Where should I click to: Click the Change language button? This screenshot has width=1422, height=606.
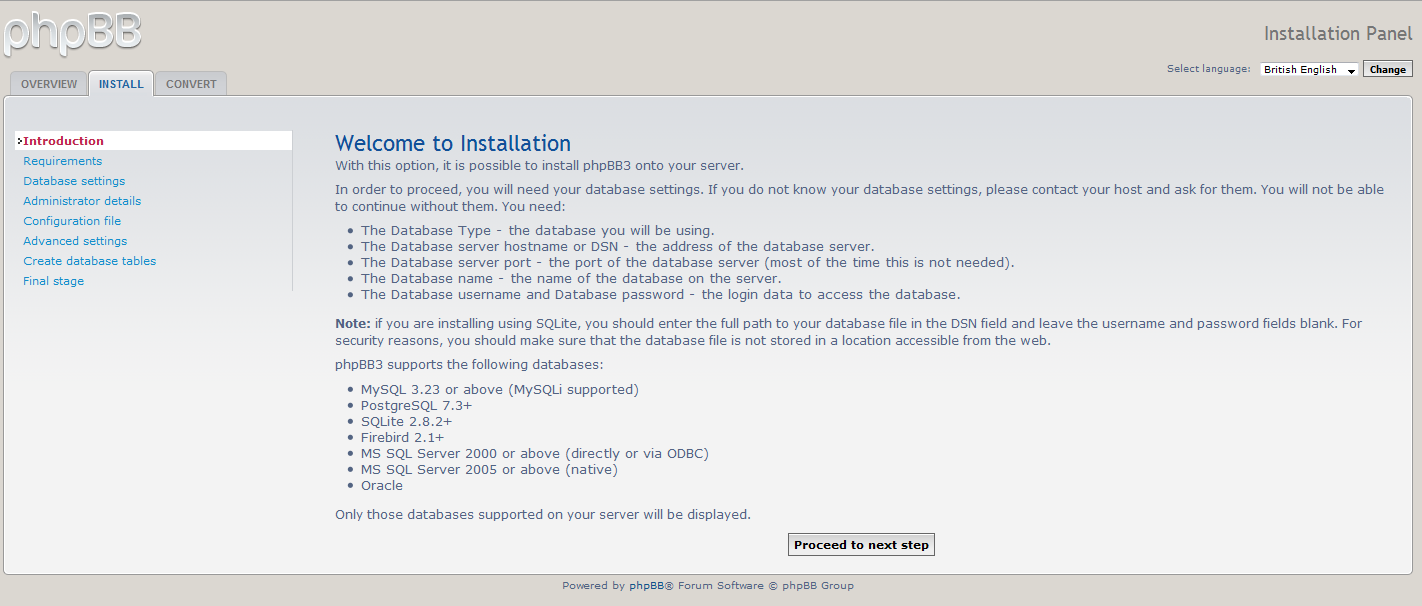coord(1387,69)
